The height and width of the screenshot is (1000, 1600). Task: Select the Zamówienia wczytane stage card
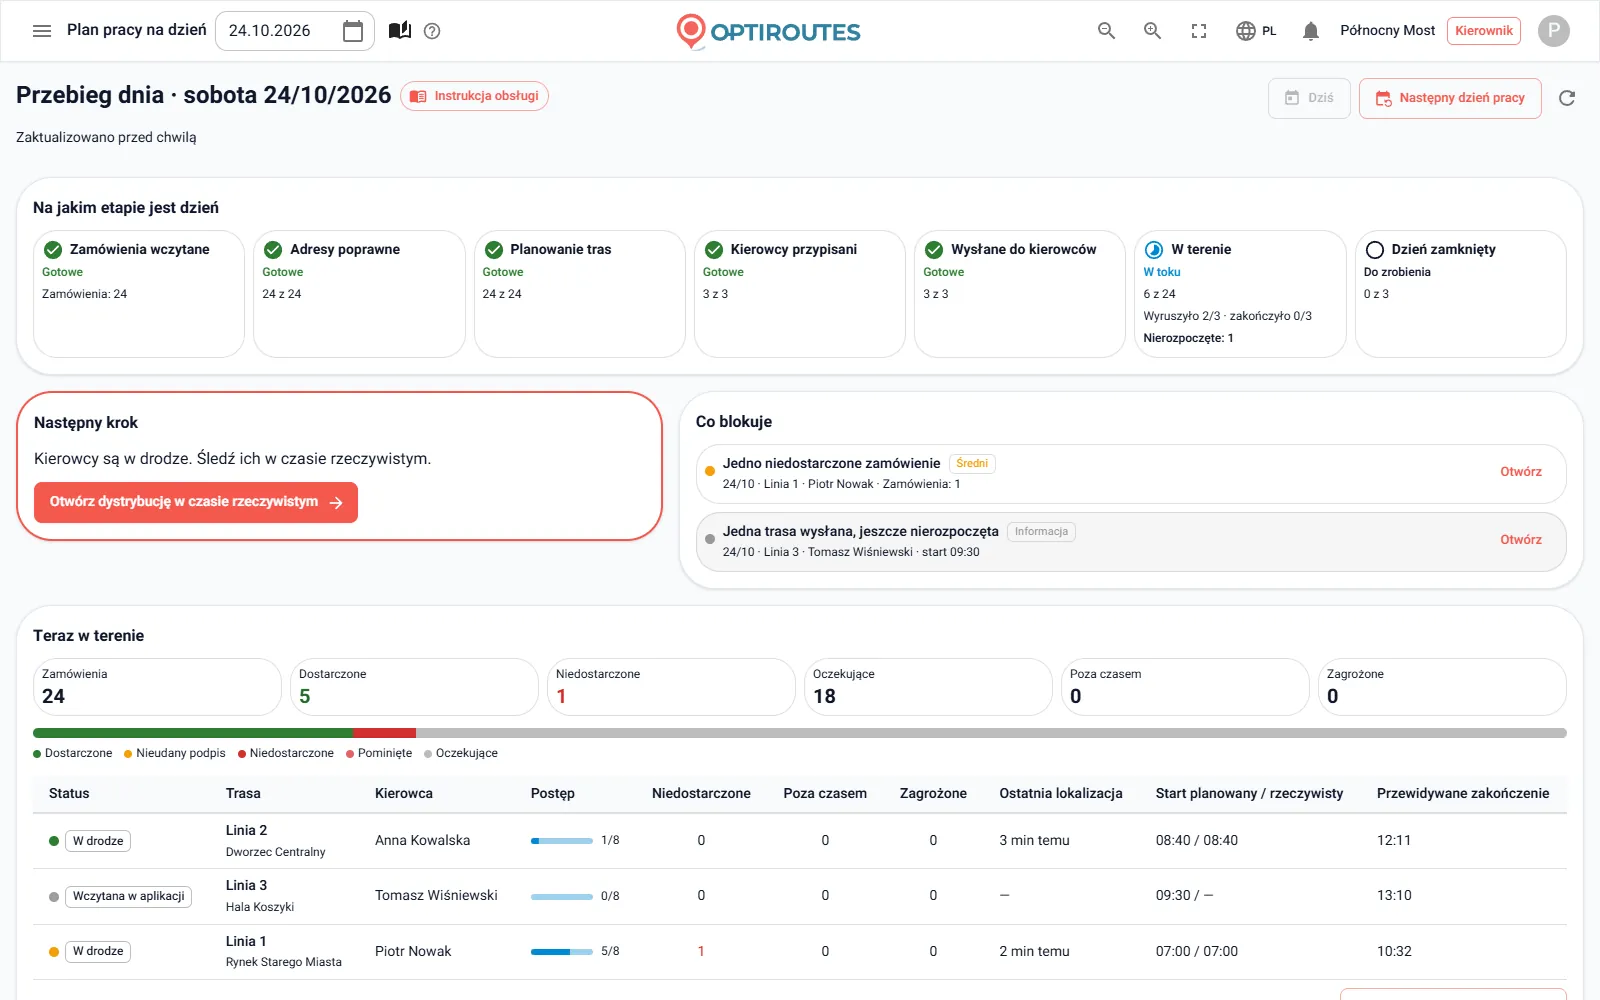tap(139, 294)
